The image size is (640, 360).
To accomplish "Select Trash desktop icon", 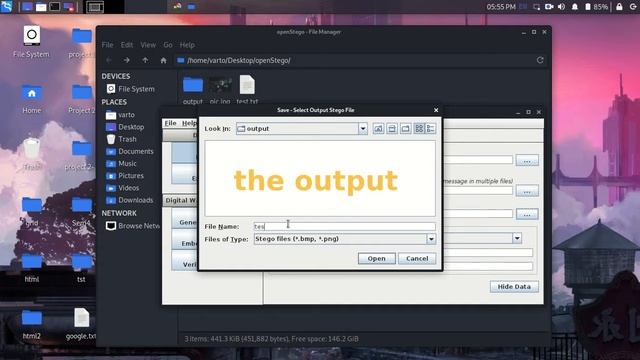I will [31, 154].
